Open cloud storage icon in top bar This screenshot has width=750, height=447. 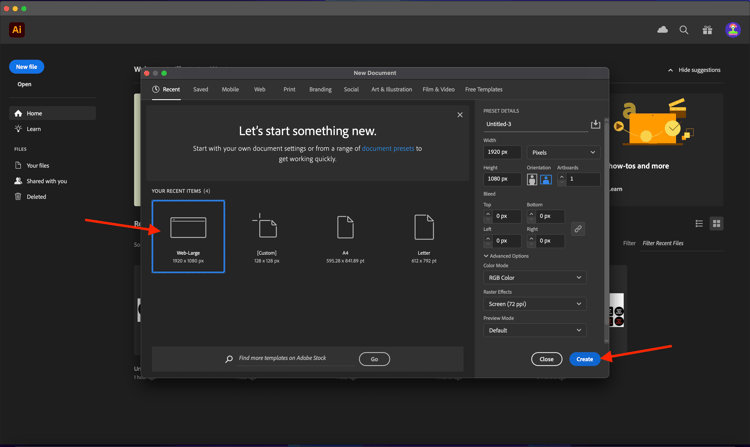point(662,30)
